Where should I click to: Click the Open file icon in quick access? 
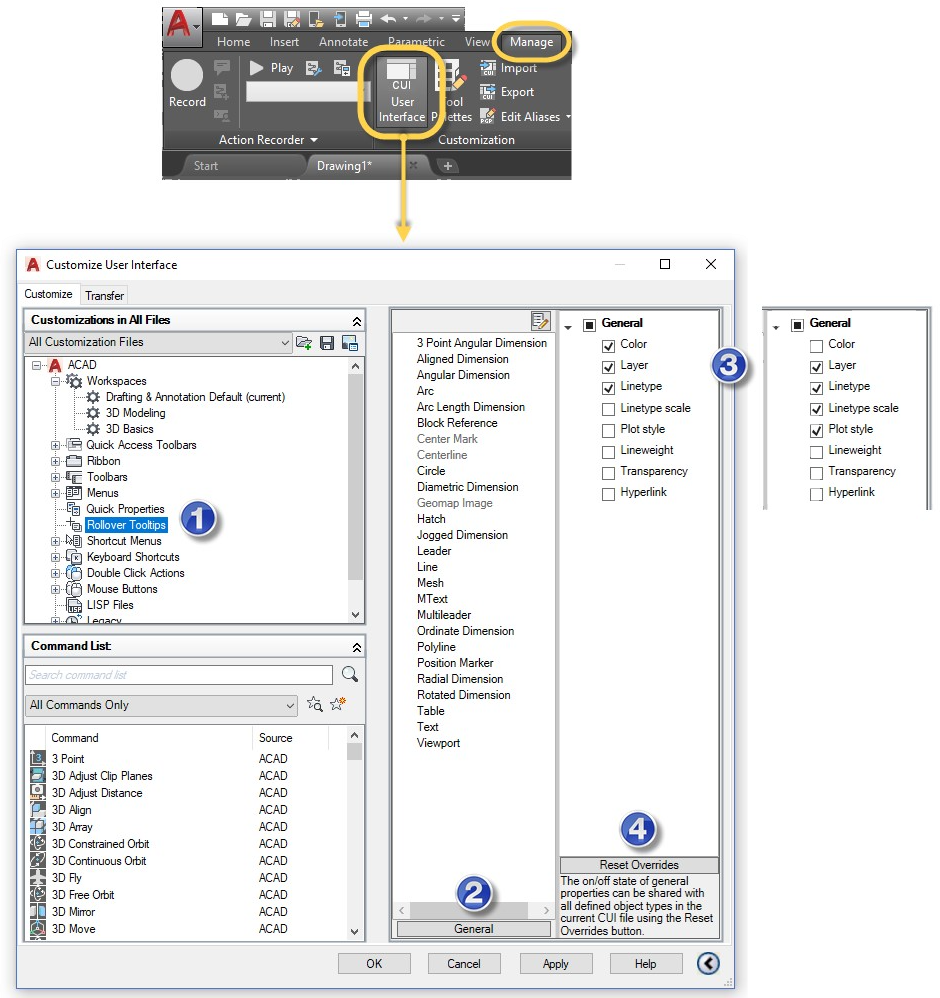(x=243, y=19)
